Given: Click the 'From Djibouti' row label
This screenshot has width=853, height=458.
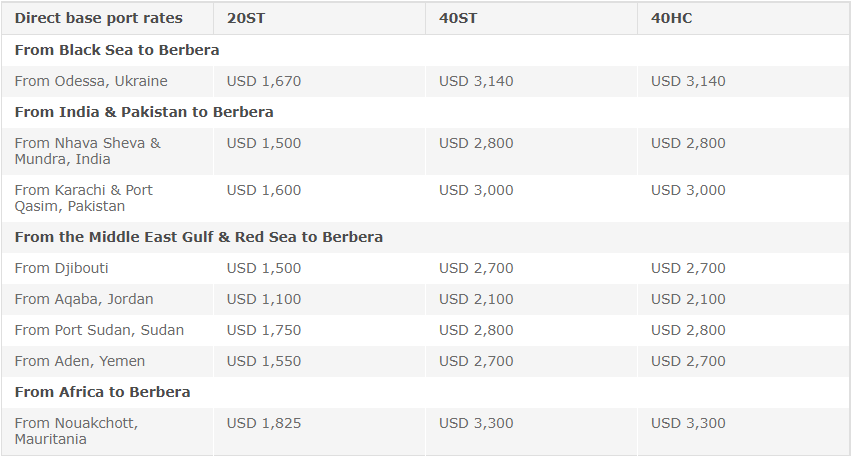Looking at the screenshot, I should coord(61,268).
